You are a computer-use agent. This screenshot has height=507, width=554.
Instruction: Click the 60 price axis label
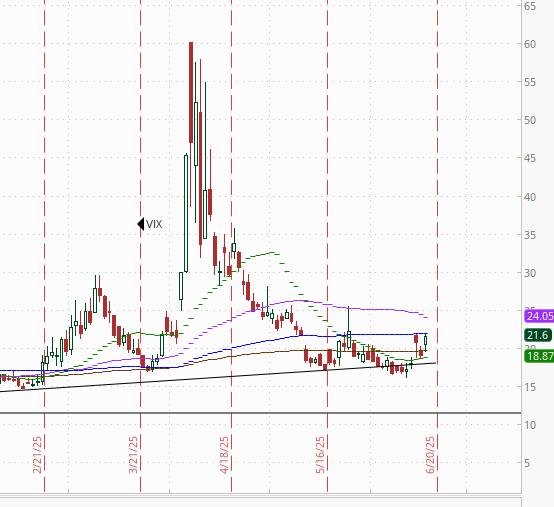(530, 44)
